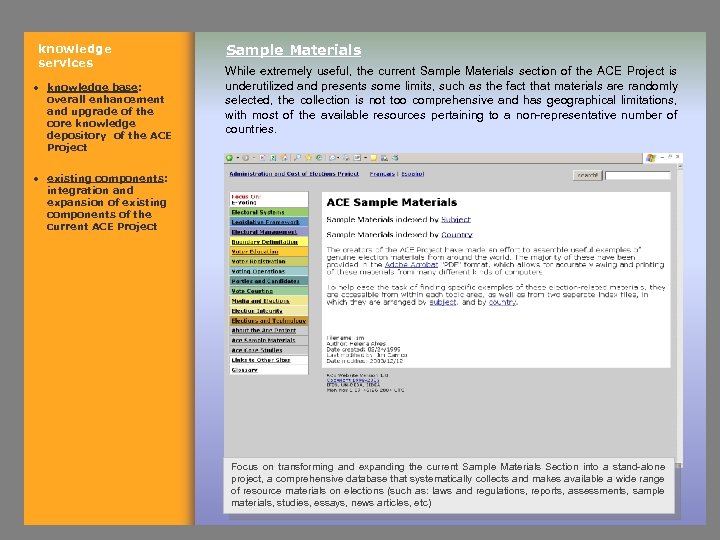The image size is (720, 540).
Task: Click Administration and Cost of Elections Project link
Action: (294, 174)
